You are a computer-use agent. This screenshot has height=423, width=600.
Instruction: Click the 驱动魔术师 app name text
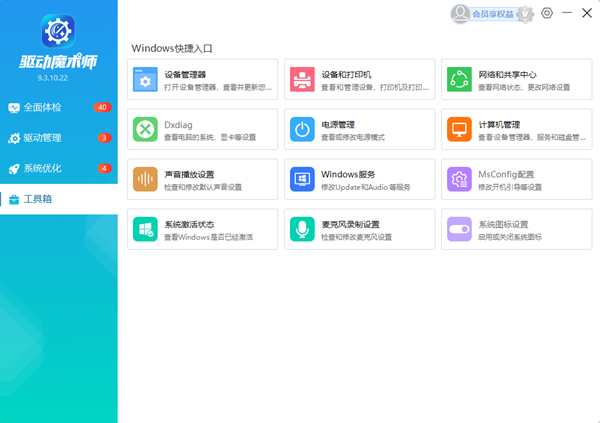(x=58, y=62)
